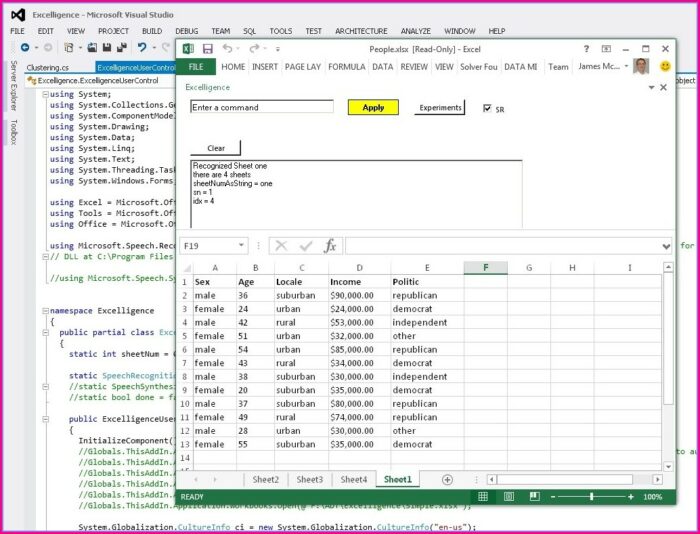Click the James Mc account picture
This screenshot has height=534, width=700.
(x=641, y=66)
